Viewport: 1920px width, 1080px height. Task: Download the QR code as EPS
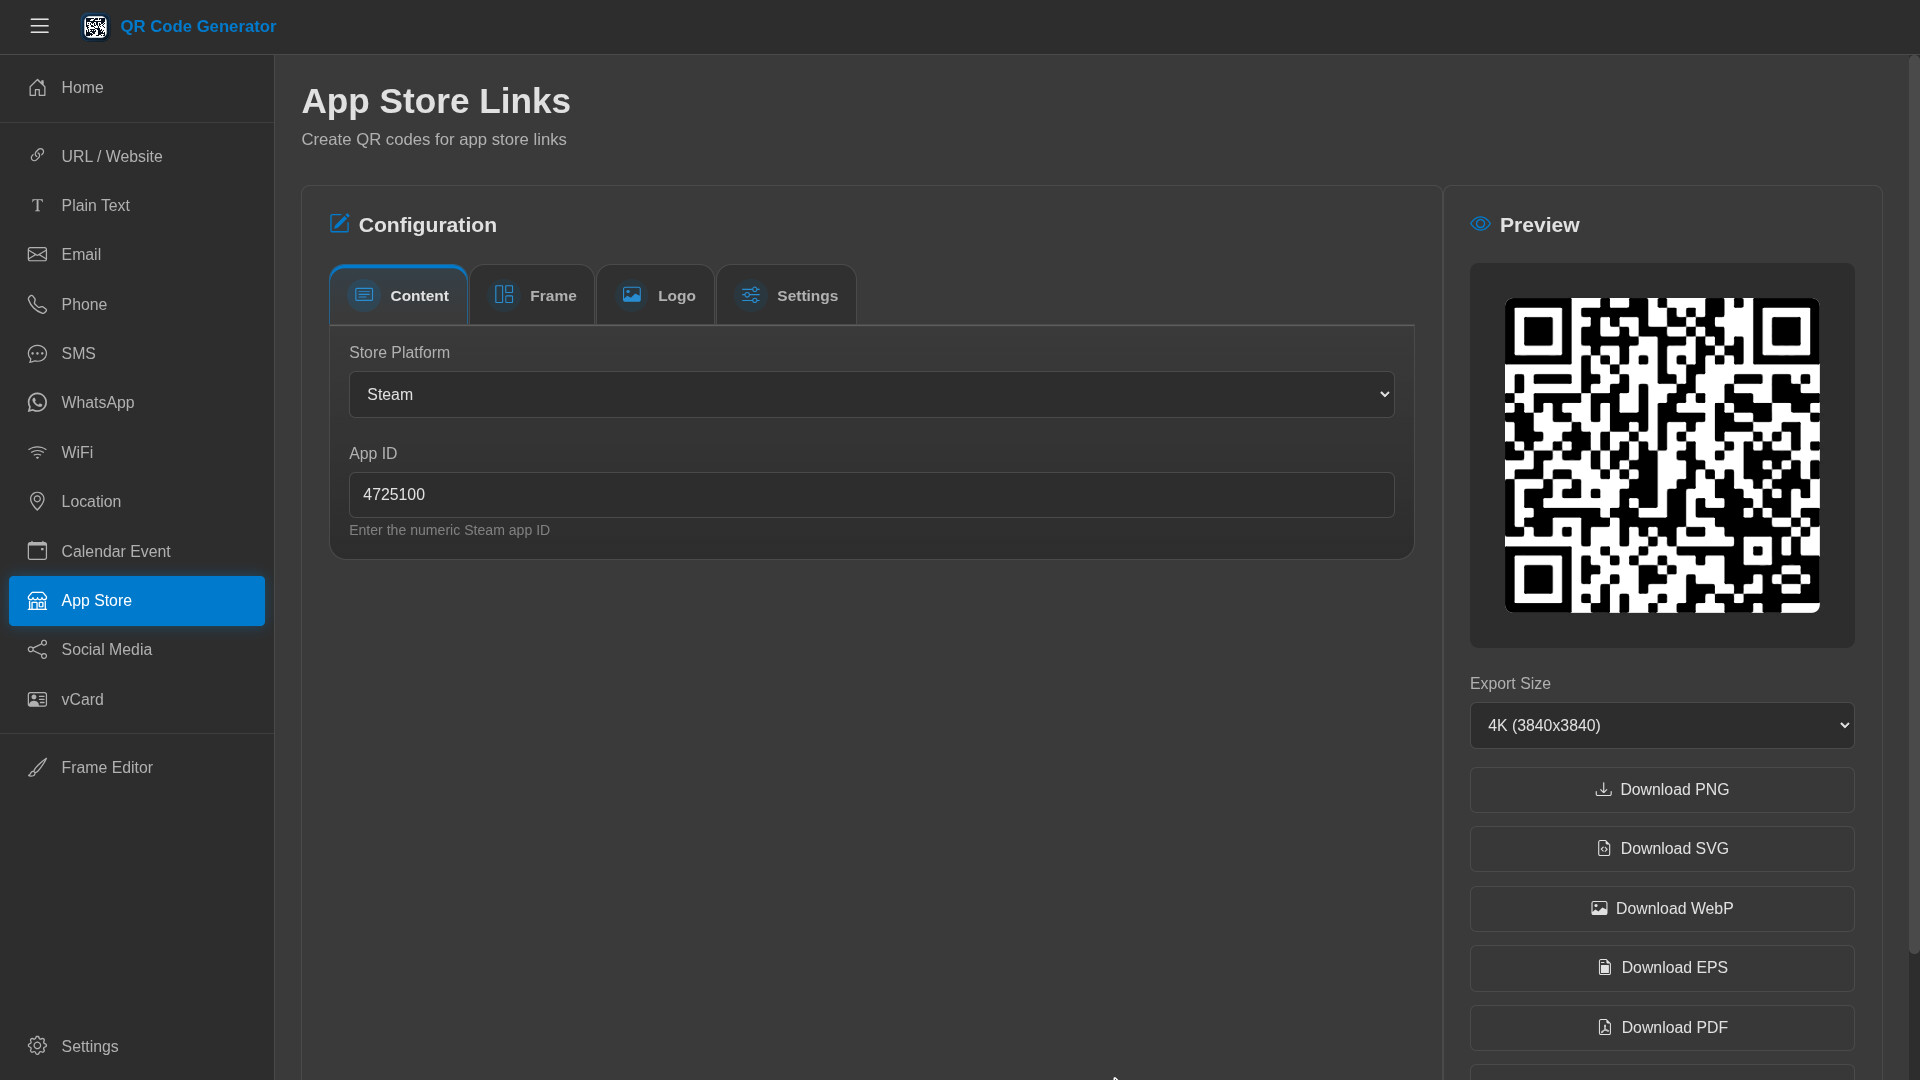click(x=1662, y=968)
